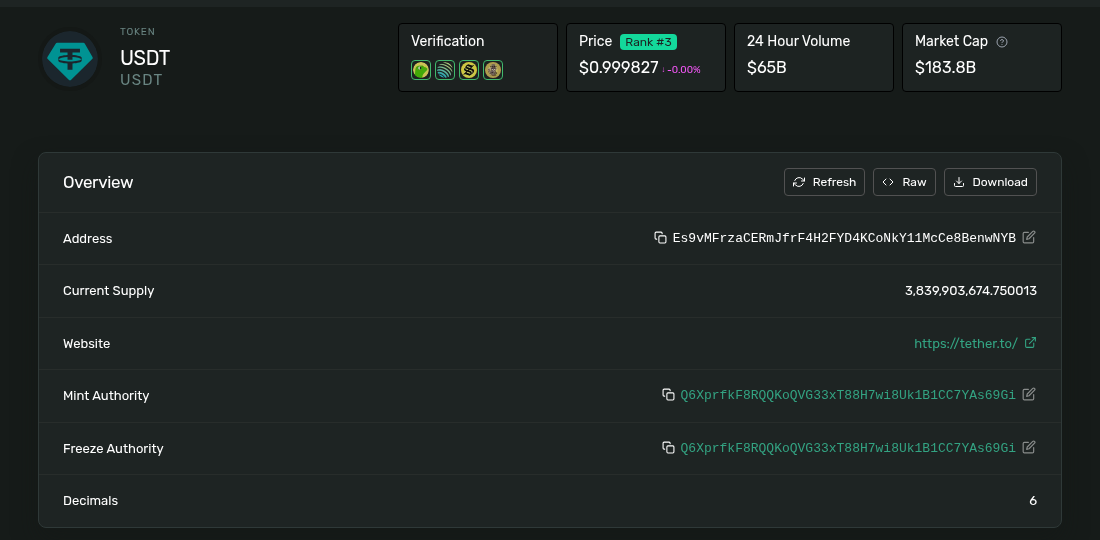1100x540 pixels.
Task: Click the Mint Authority label
Action: coord(106,396)
